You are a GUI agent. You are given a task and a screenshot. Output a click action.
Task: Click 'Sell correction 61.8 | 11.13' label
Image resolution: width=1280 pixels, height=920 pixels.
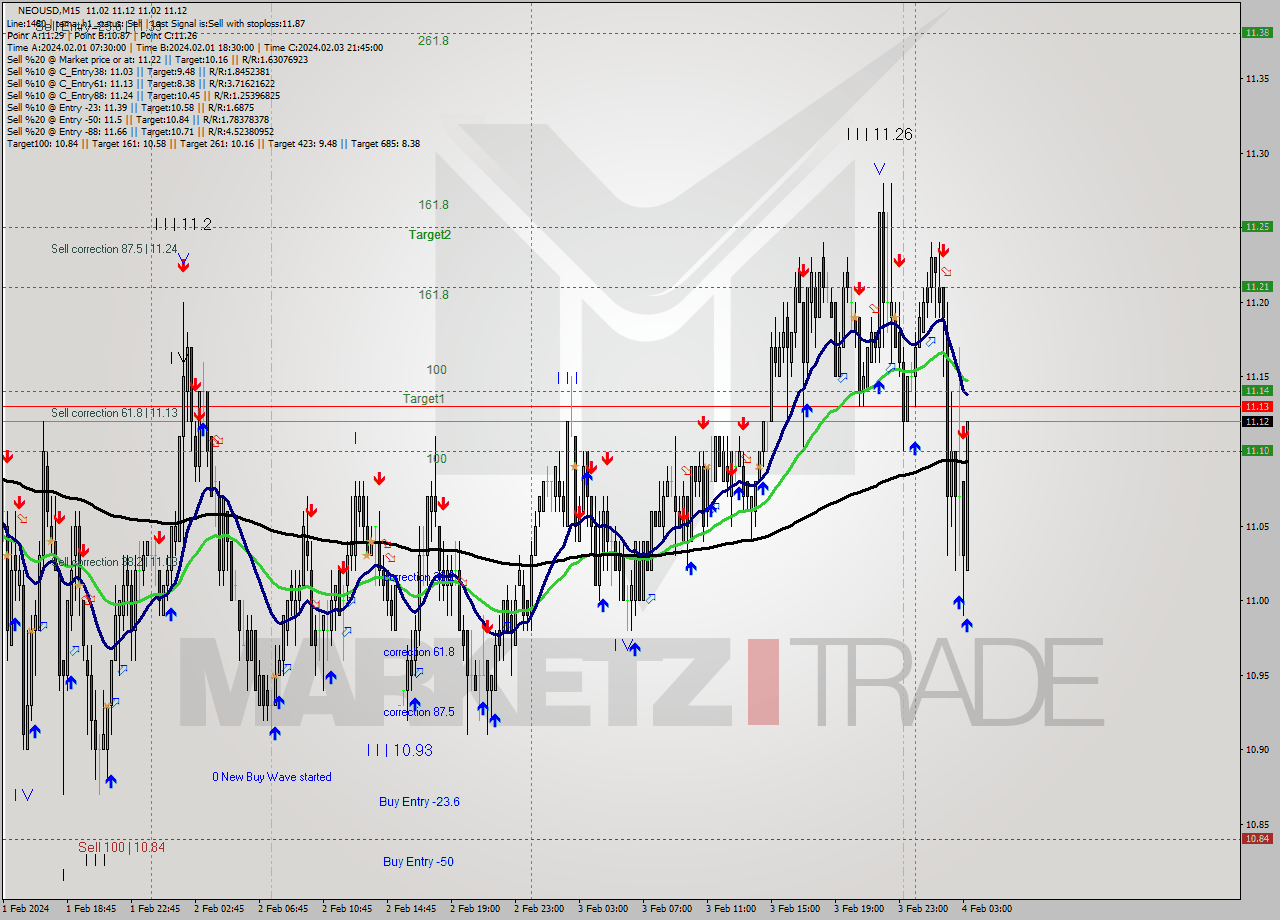(x=114, y=413)
